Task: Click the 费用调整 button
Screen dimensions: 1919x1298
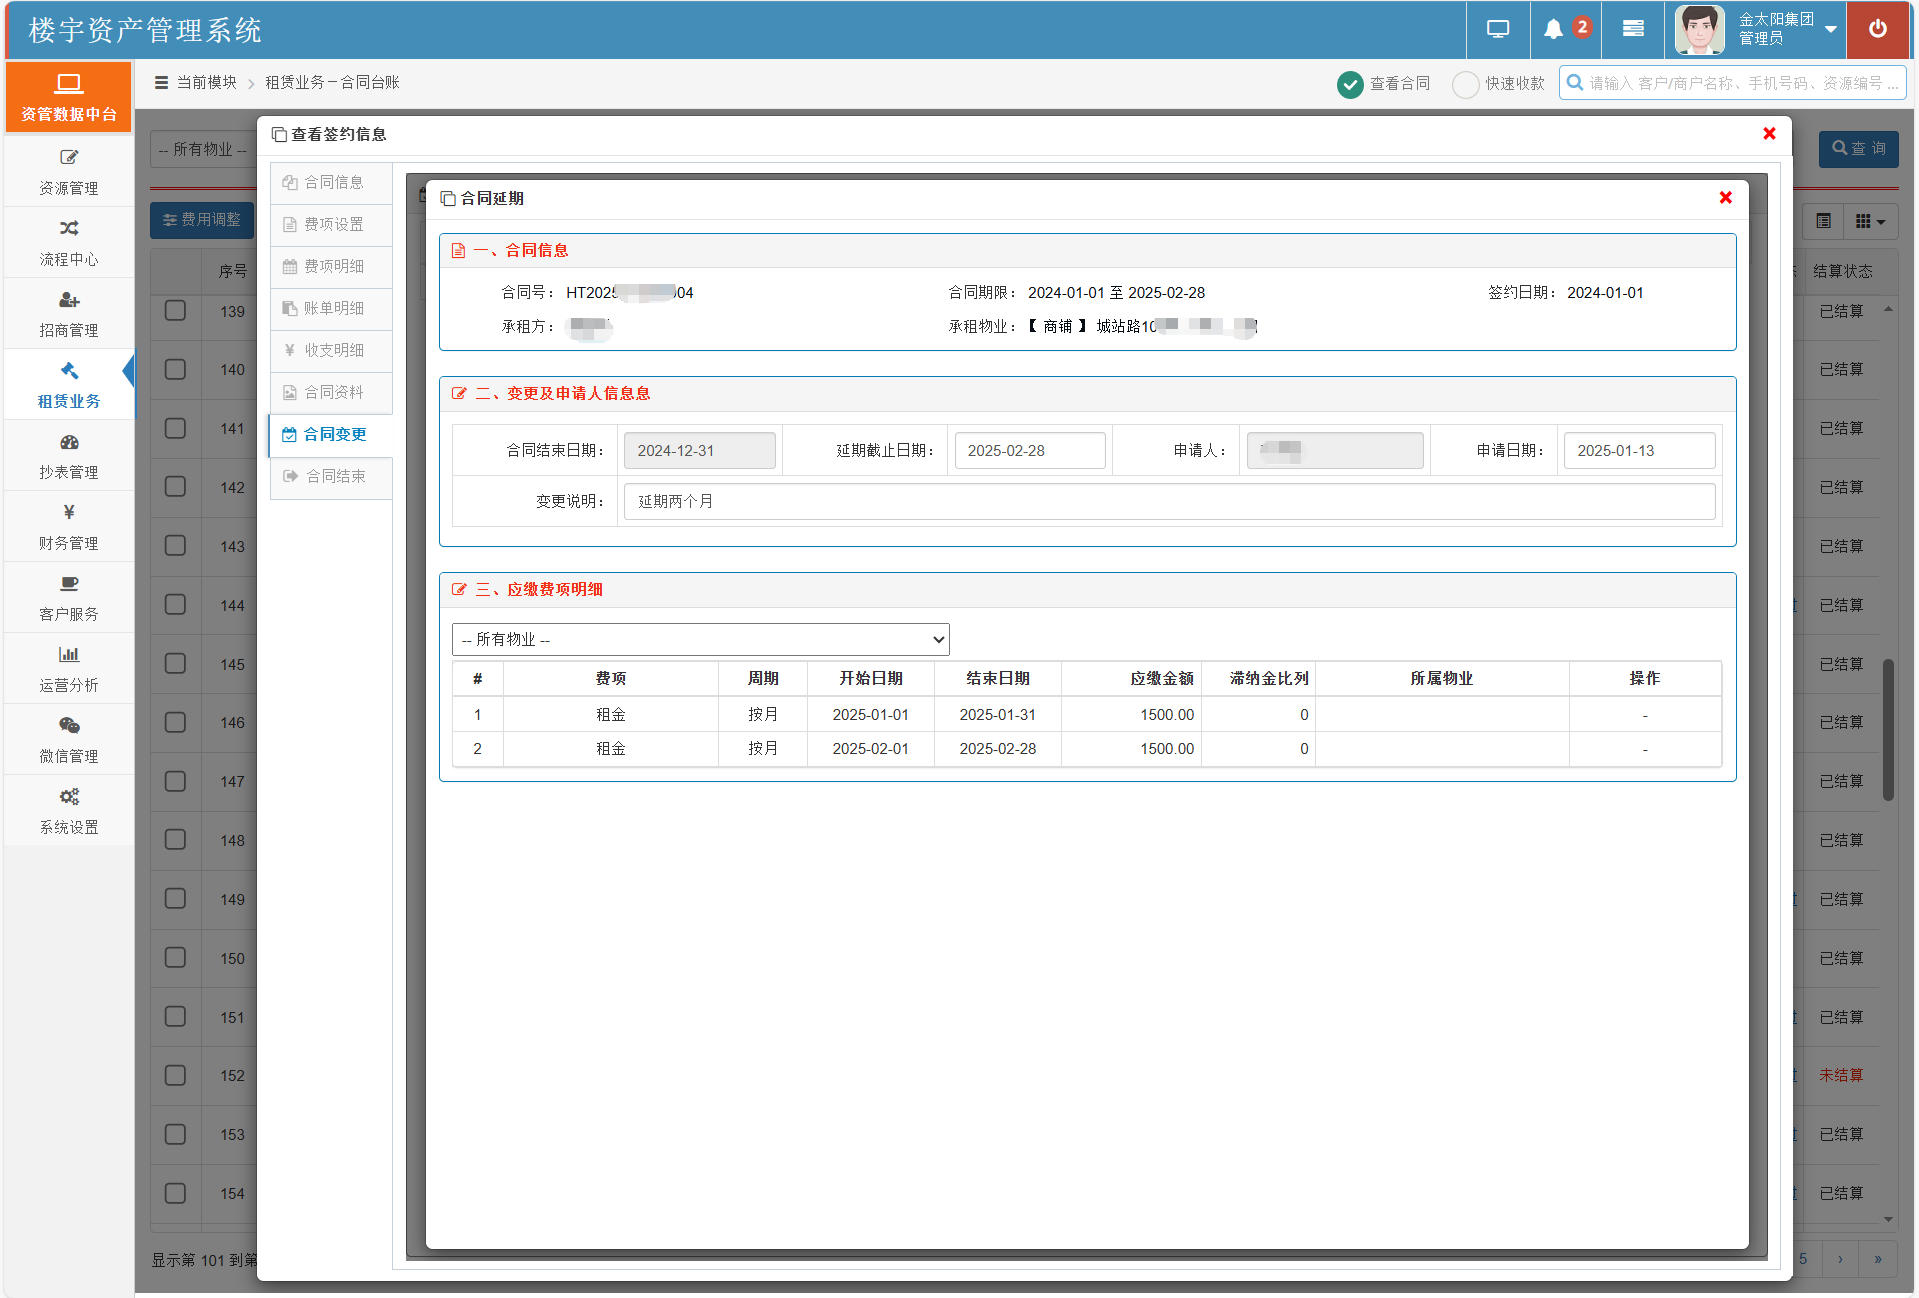Action: click(201, 220)
